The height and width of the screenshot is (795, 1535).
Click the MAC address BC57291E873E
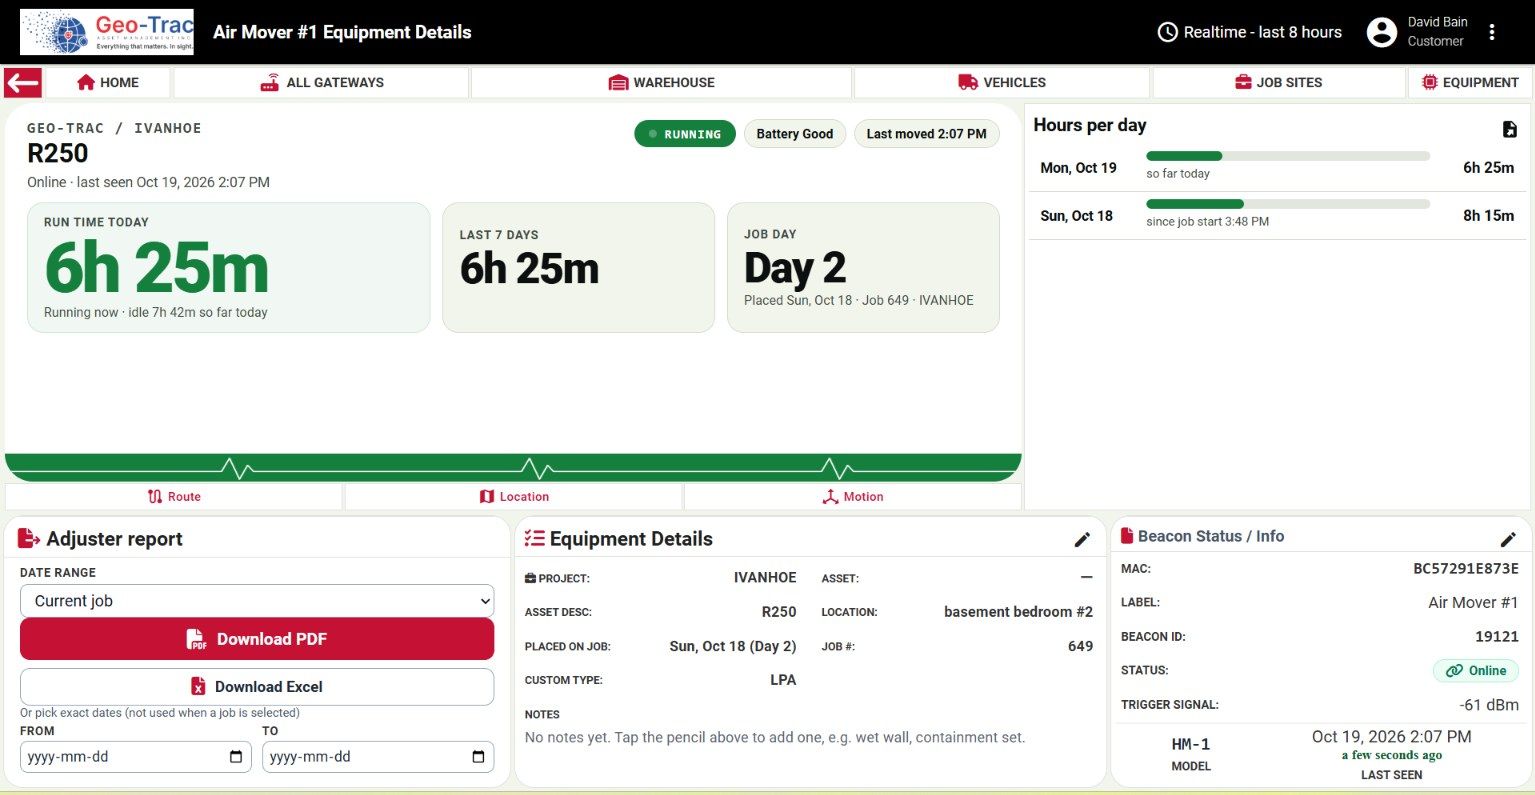point(1466,569)
